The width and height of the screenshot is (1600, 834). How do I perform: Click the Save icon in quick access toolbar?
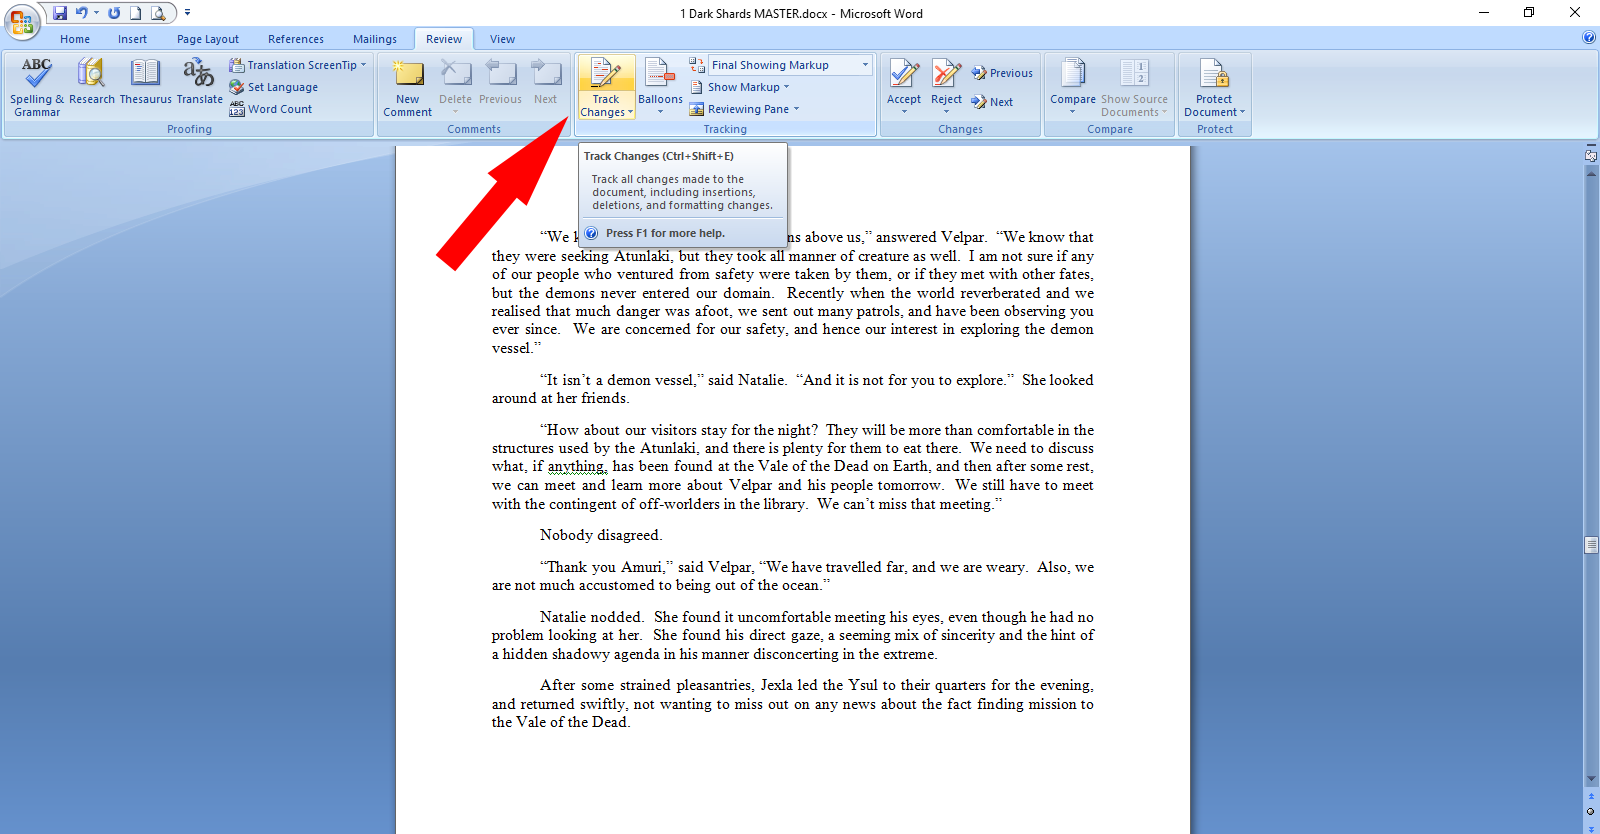[60, 13]
